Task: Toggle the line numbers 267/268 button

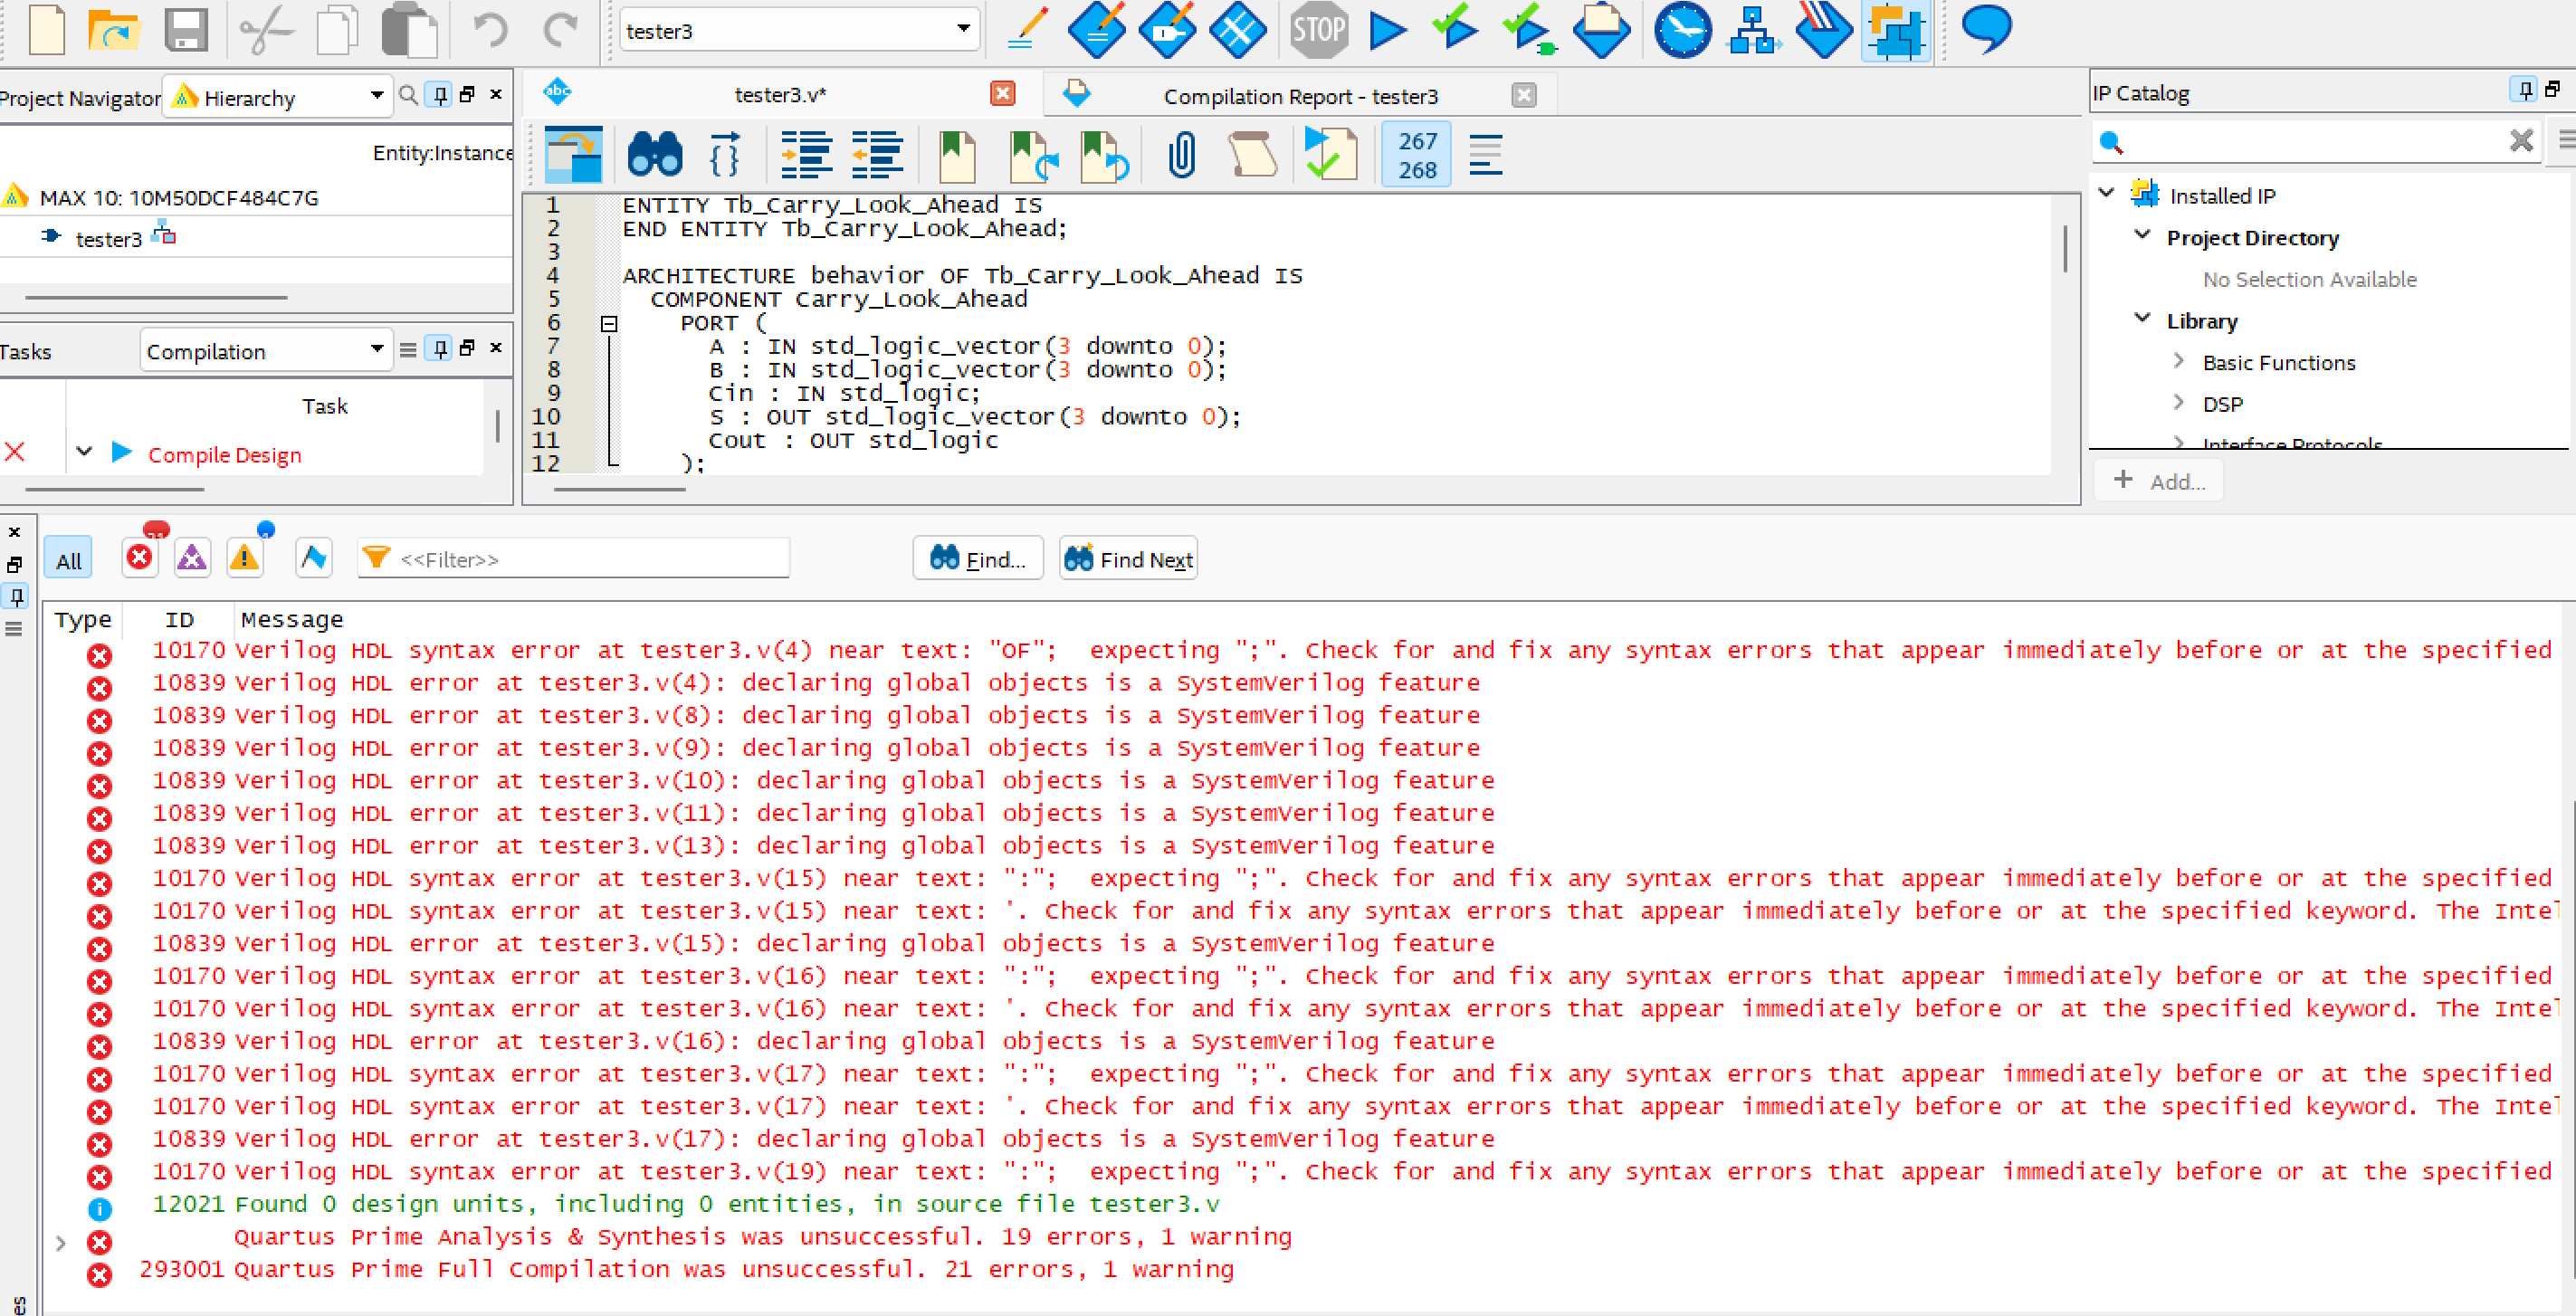Action: point(1416,155)
